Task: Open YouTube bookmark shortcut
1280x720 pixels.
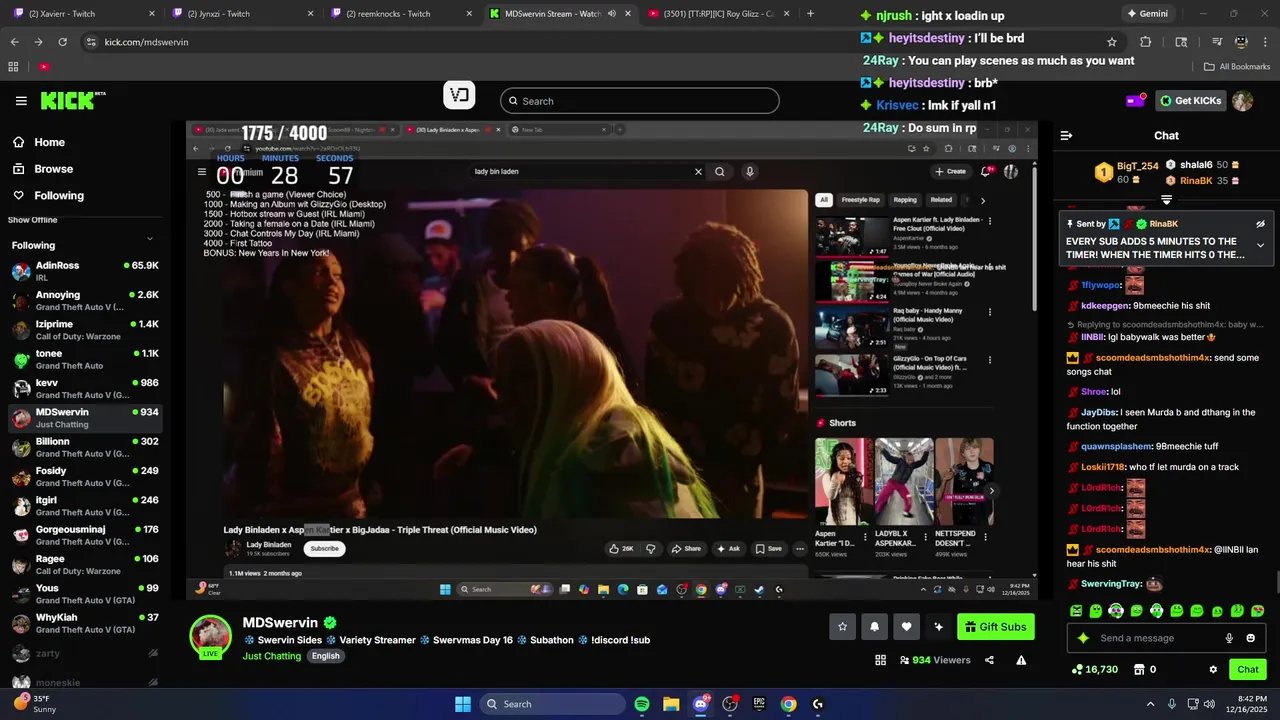Action: click(x=44, y=67)
